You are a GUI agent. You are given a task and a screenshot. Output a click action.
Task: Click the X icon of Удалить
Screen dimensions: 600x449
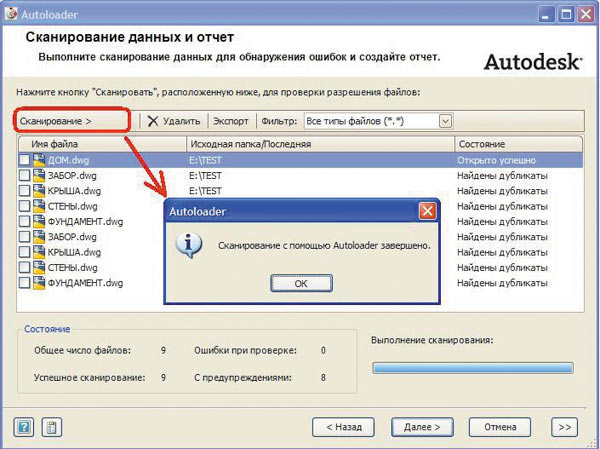pyautogui.click(x=153, y=121)
